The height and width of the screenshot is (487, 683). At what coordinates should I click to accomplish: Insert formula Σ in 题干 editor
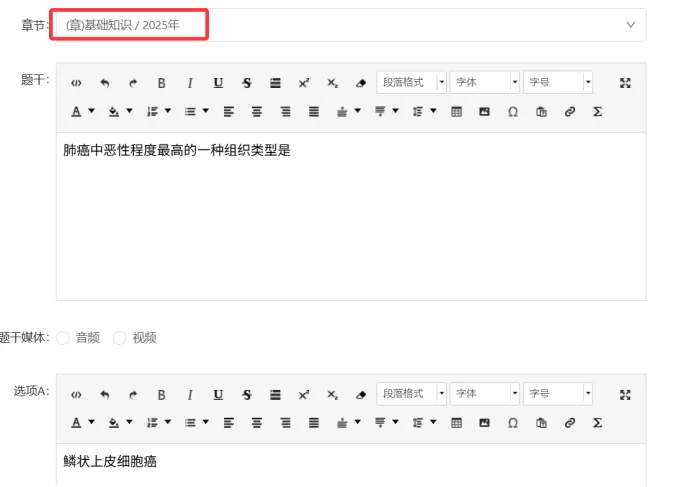tap(598, 112)
